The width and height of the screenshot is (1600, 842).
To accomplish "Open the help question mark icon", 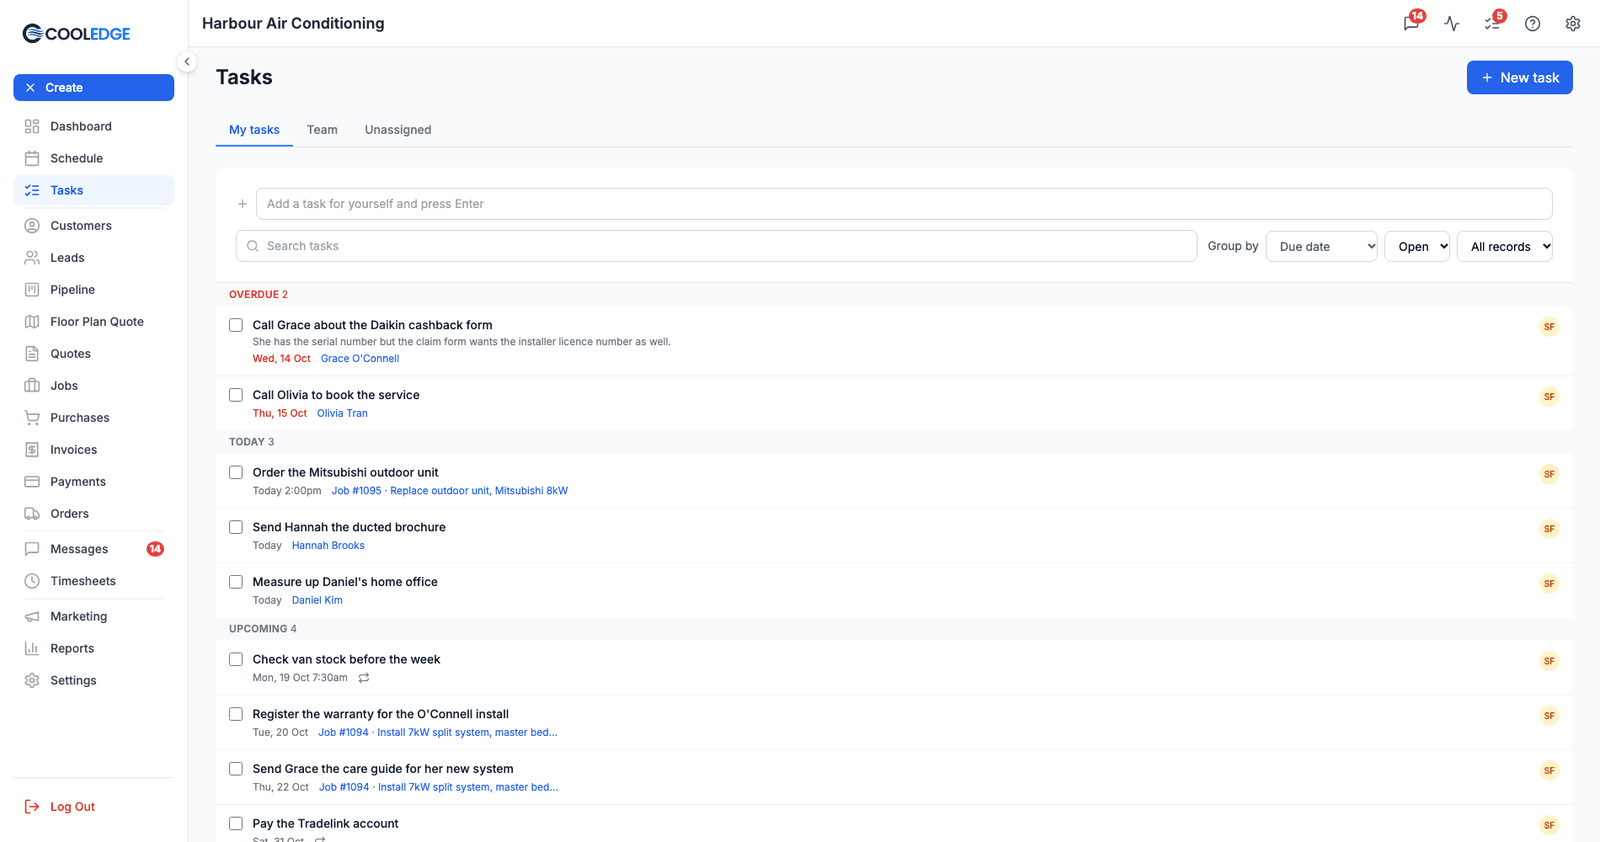I will pos(1532,23).
